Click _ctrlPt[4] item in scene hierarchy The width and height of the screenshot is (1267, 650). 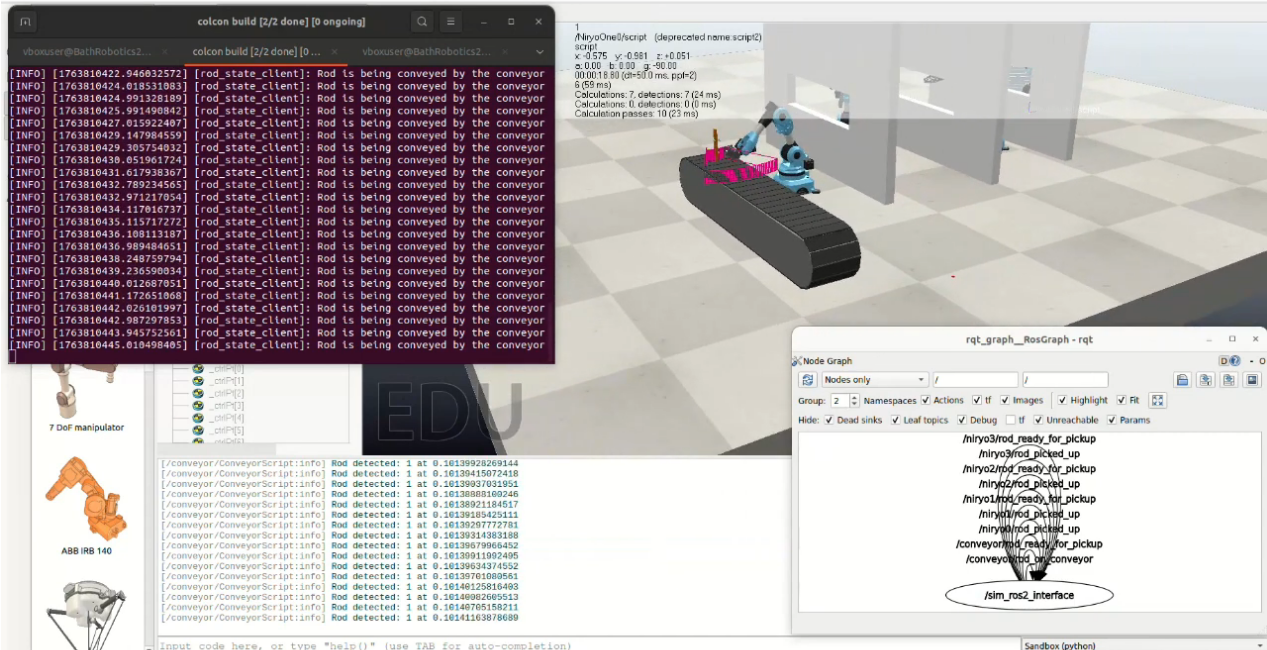[225, 417]
